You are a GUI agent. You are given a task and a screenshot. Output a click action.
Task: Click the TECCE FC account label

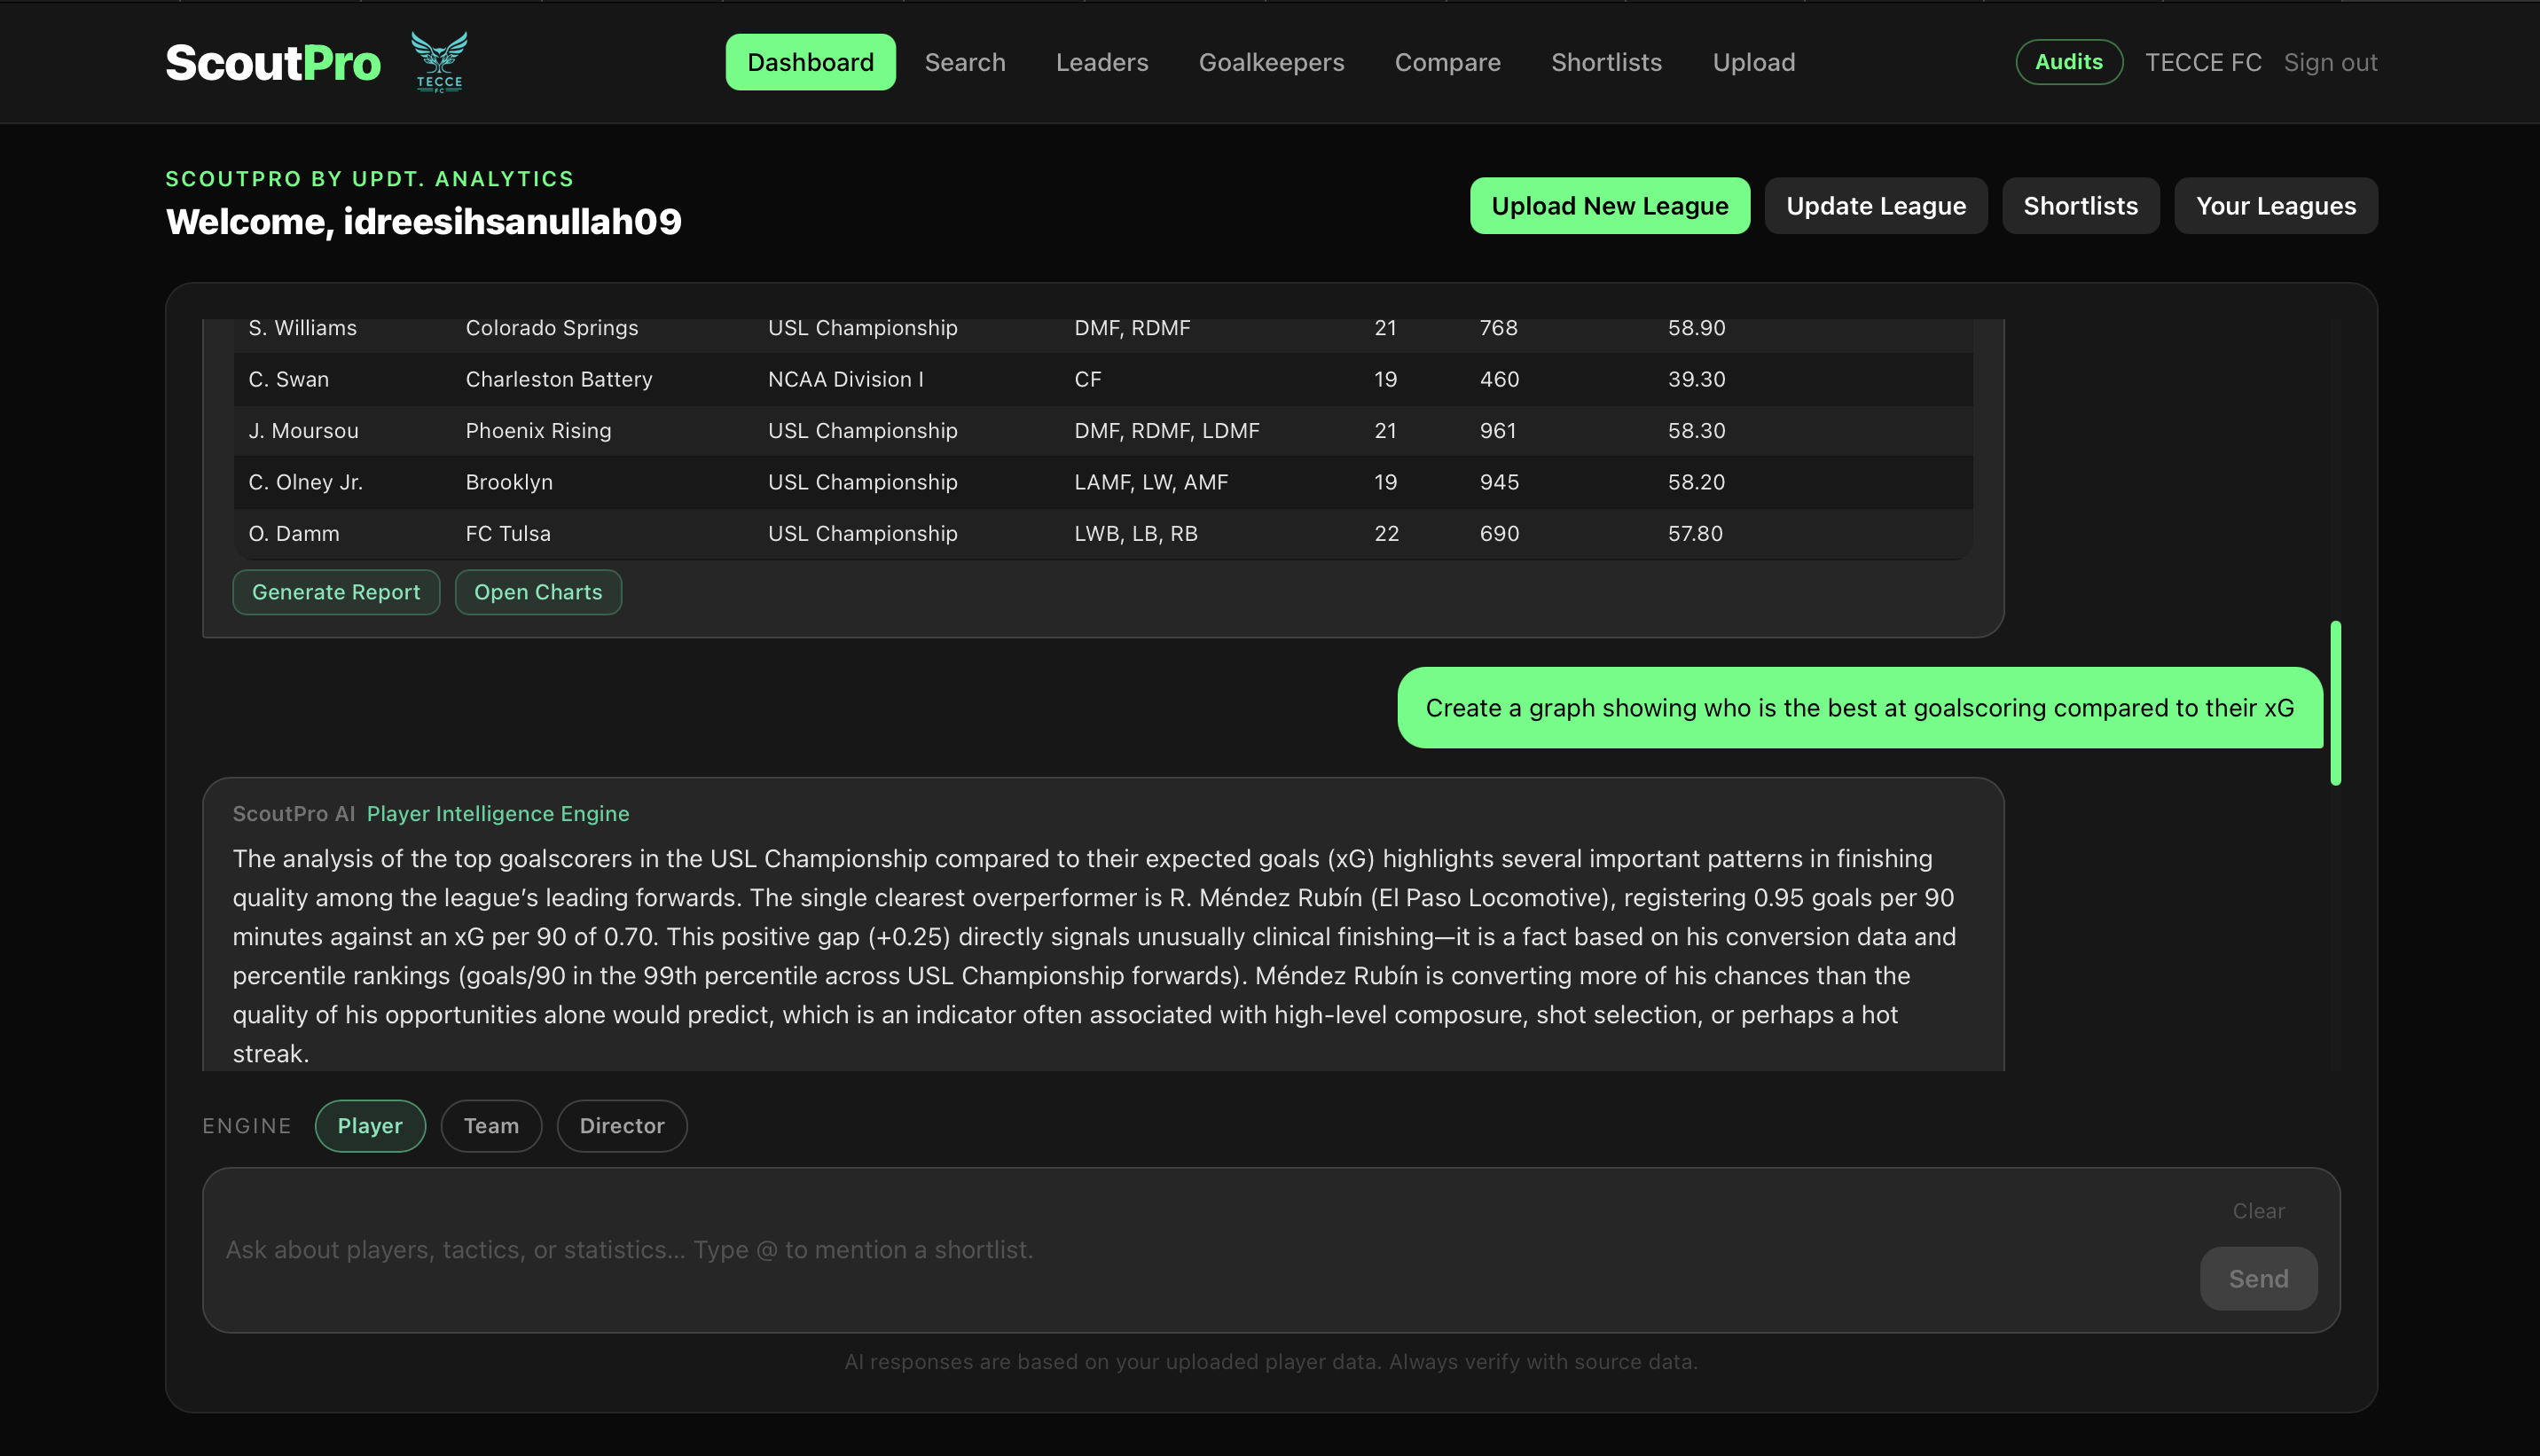coord(2203,62)
